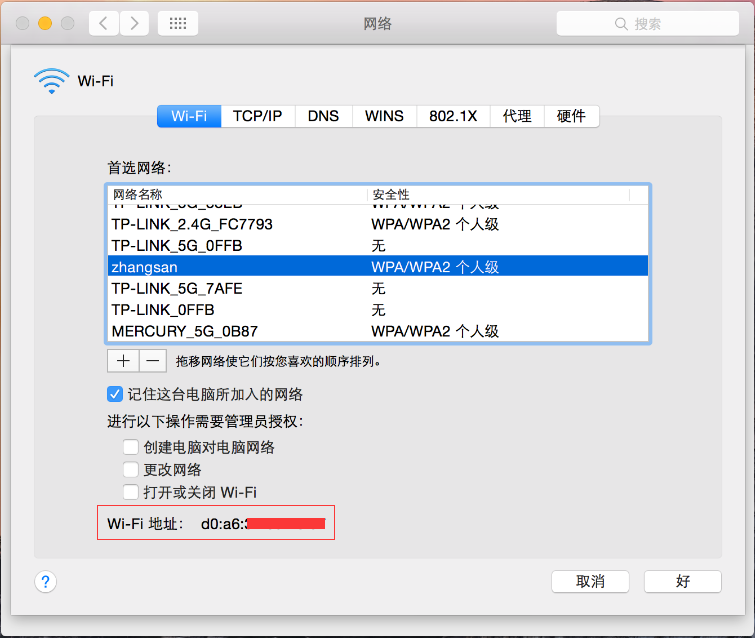Remove selected network with minus button

[152, 360]
